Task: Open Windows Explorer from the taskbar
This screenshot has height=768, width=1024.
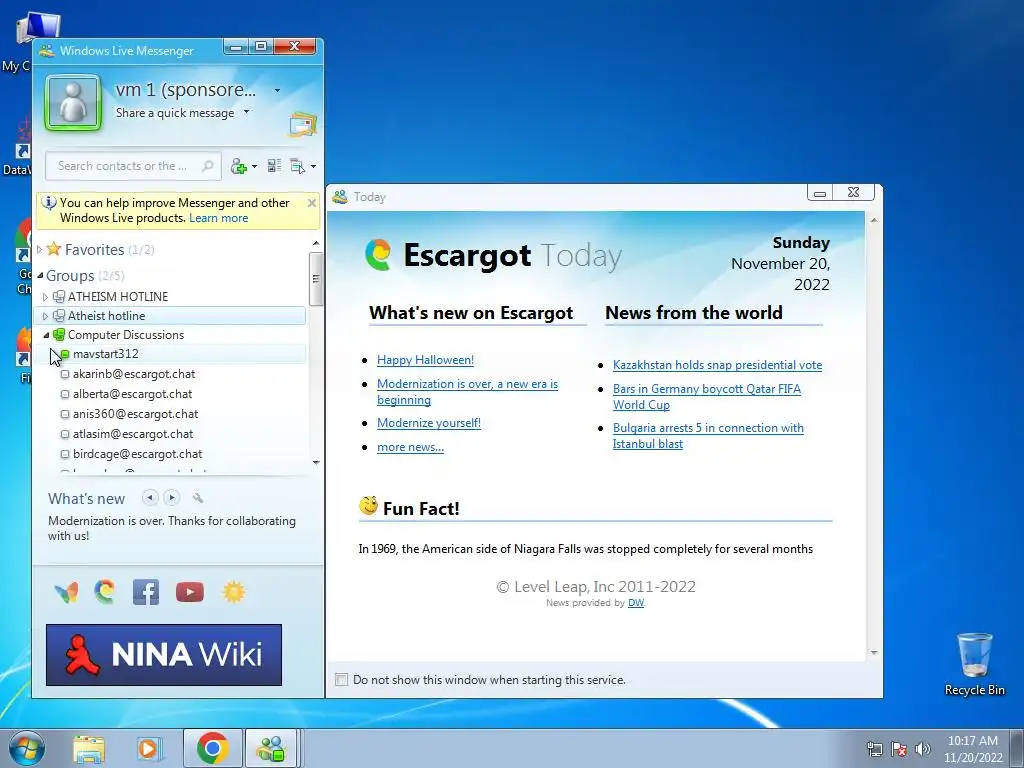Action: [x=89, y=749]
